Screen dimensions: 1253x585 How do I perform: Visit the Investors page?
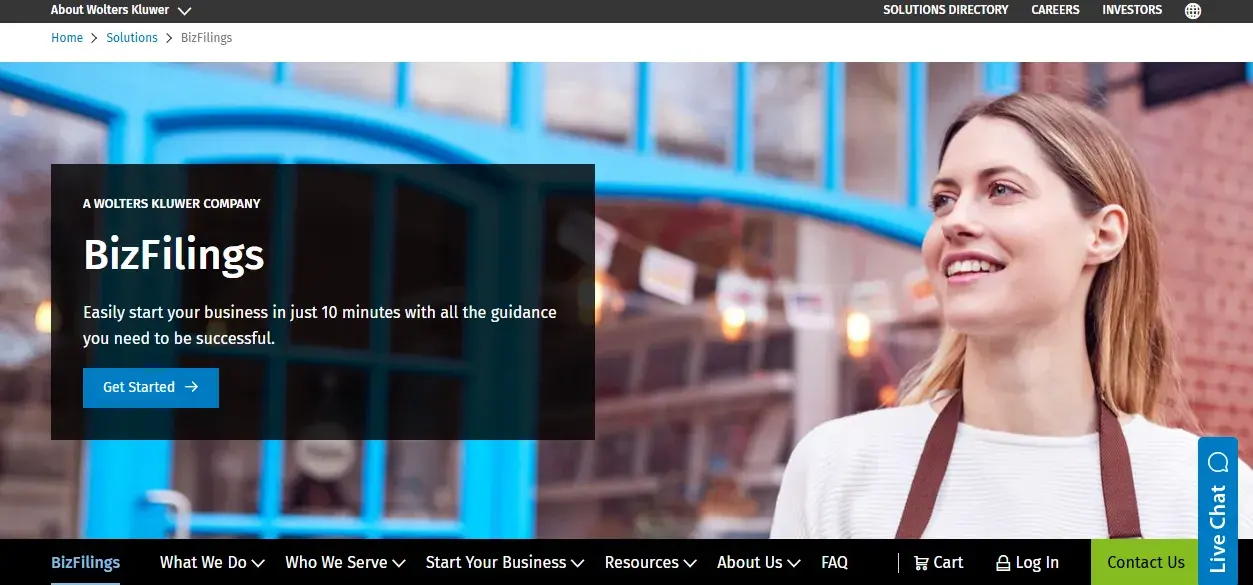(1132, 10)
